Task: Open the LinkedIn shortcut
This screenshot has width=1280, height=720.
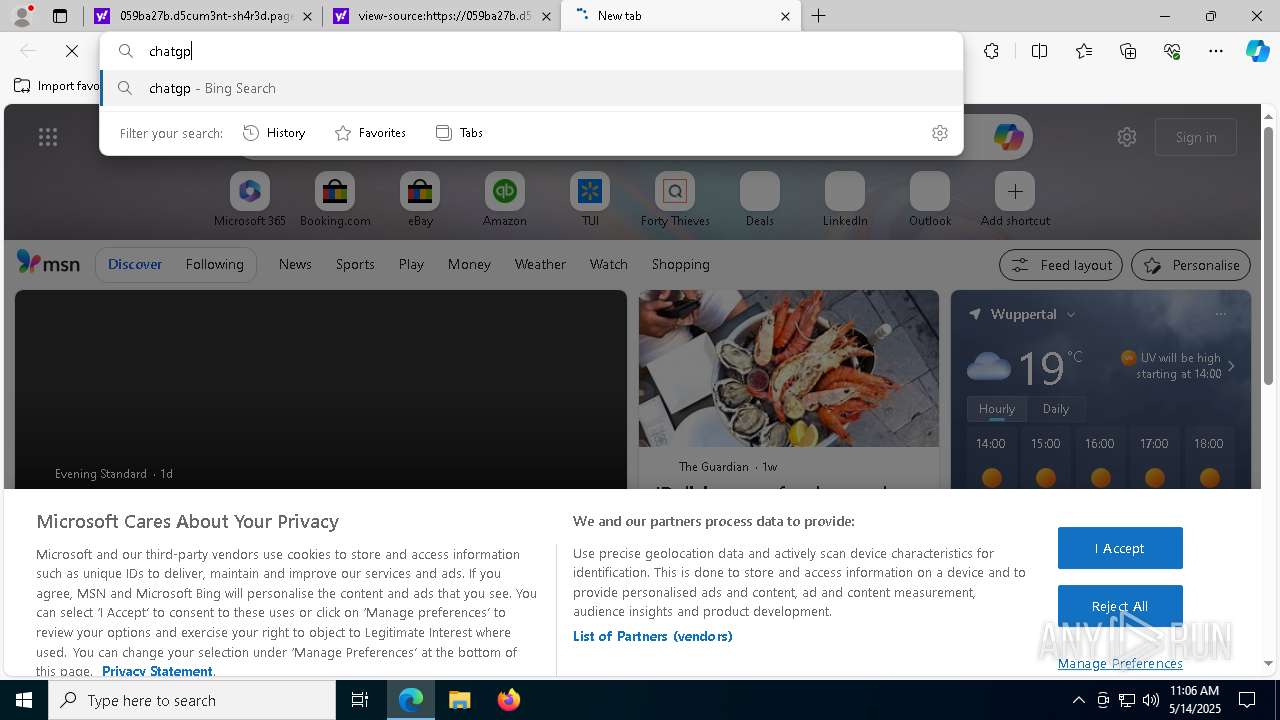Action: point(845,200)
